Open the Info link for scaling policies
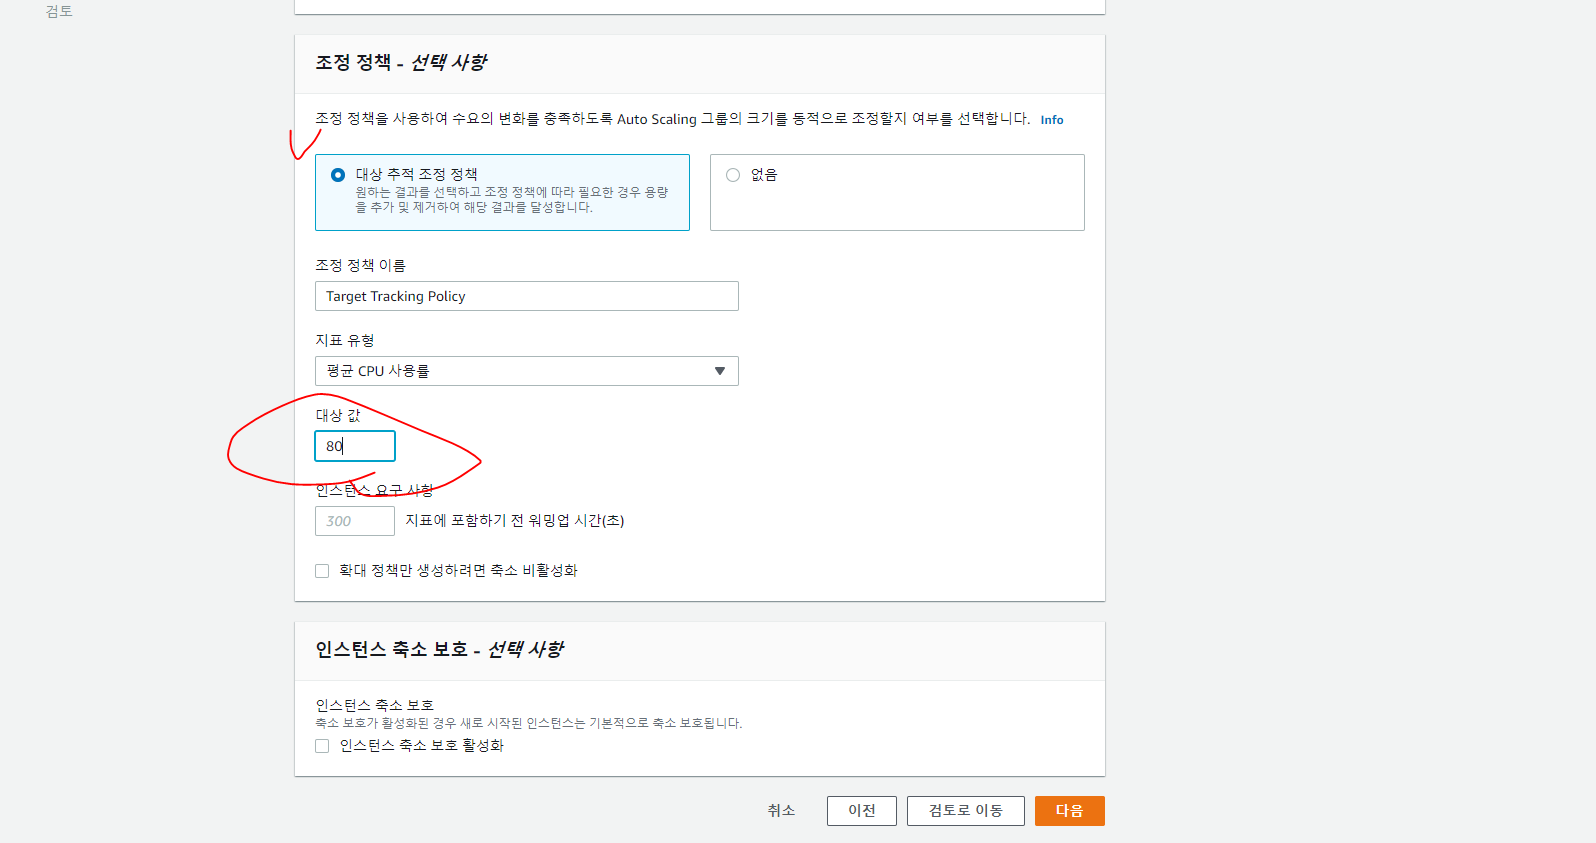Screen dimensions: 1596x843 [x=1051, y=120]
